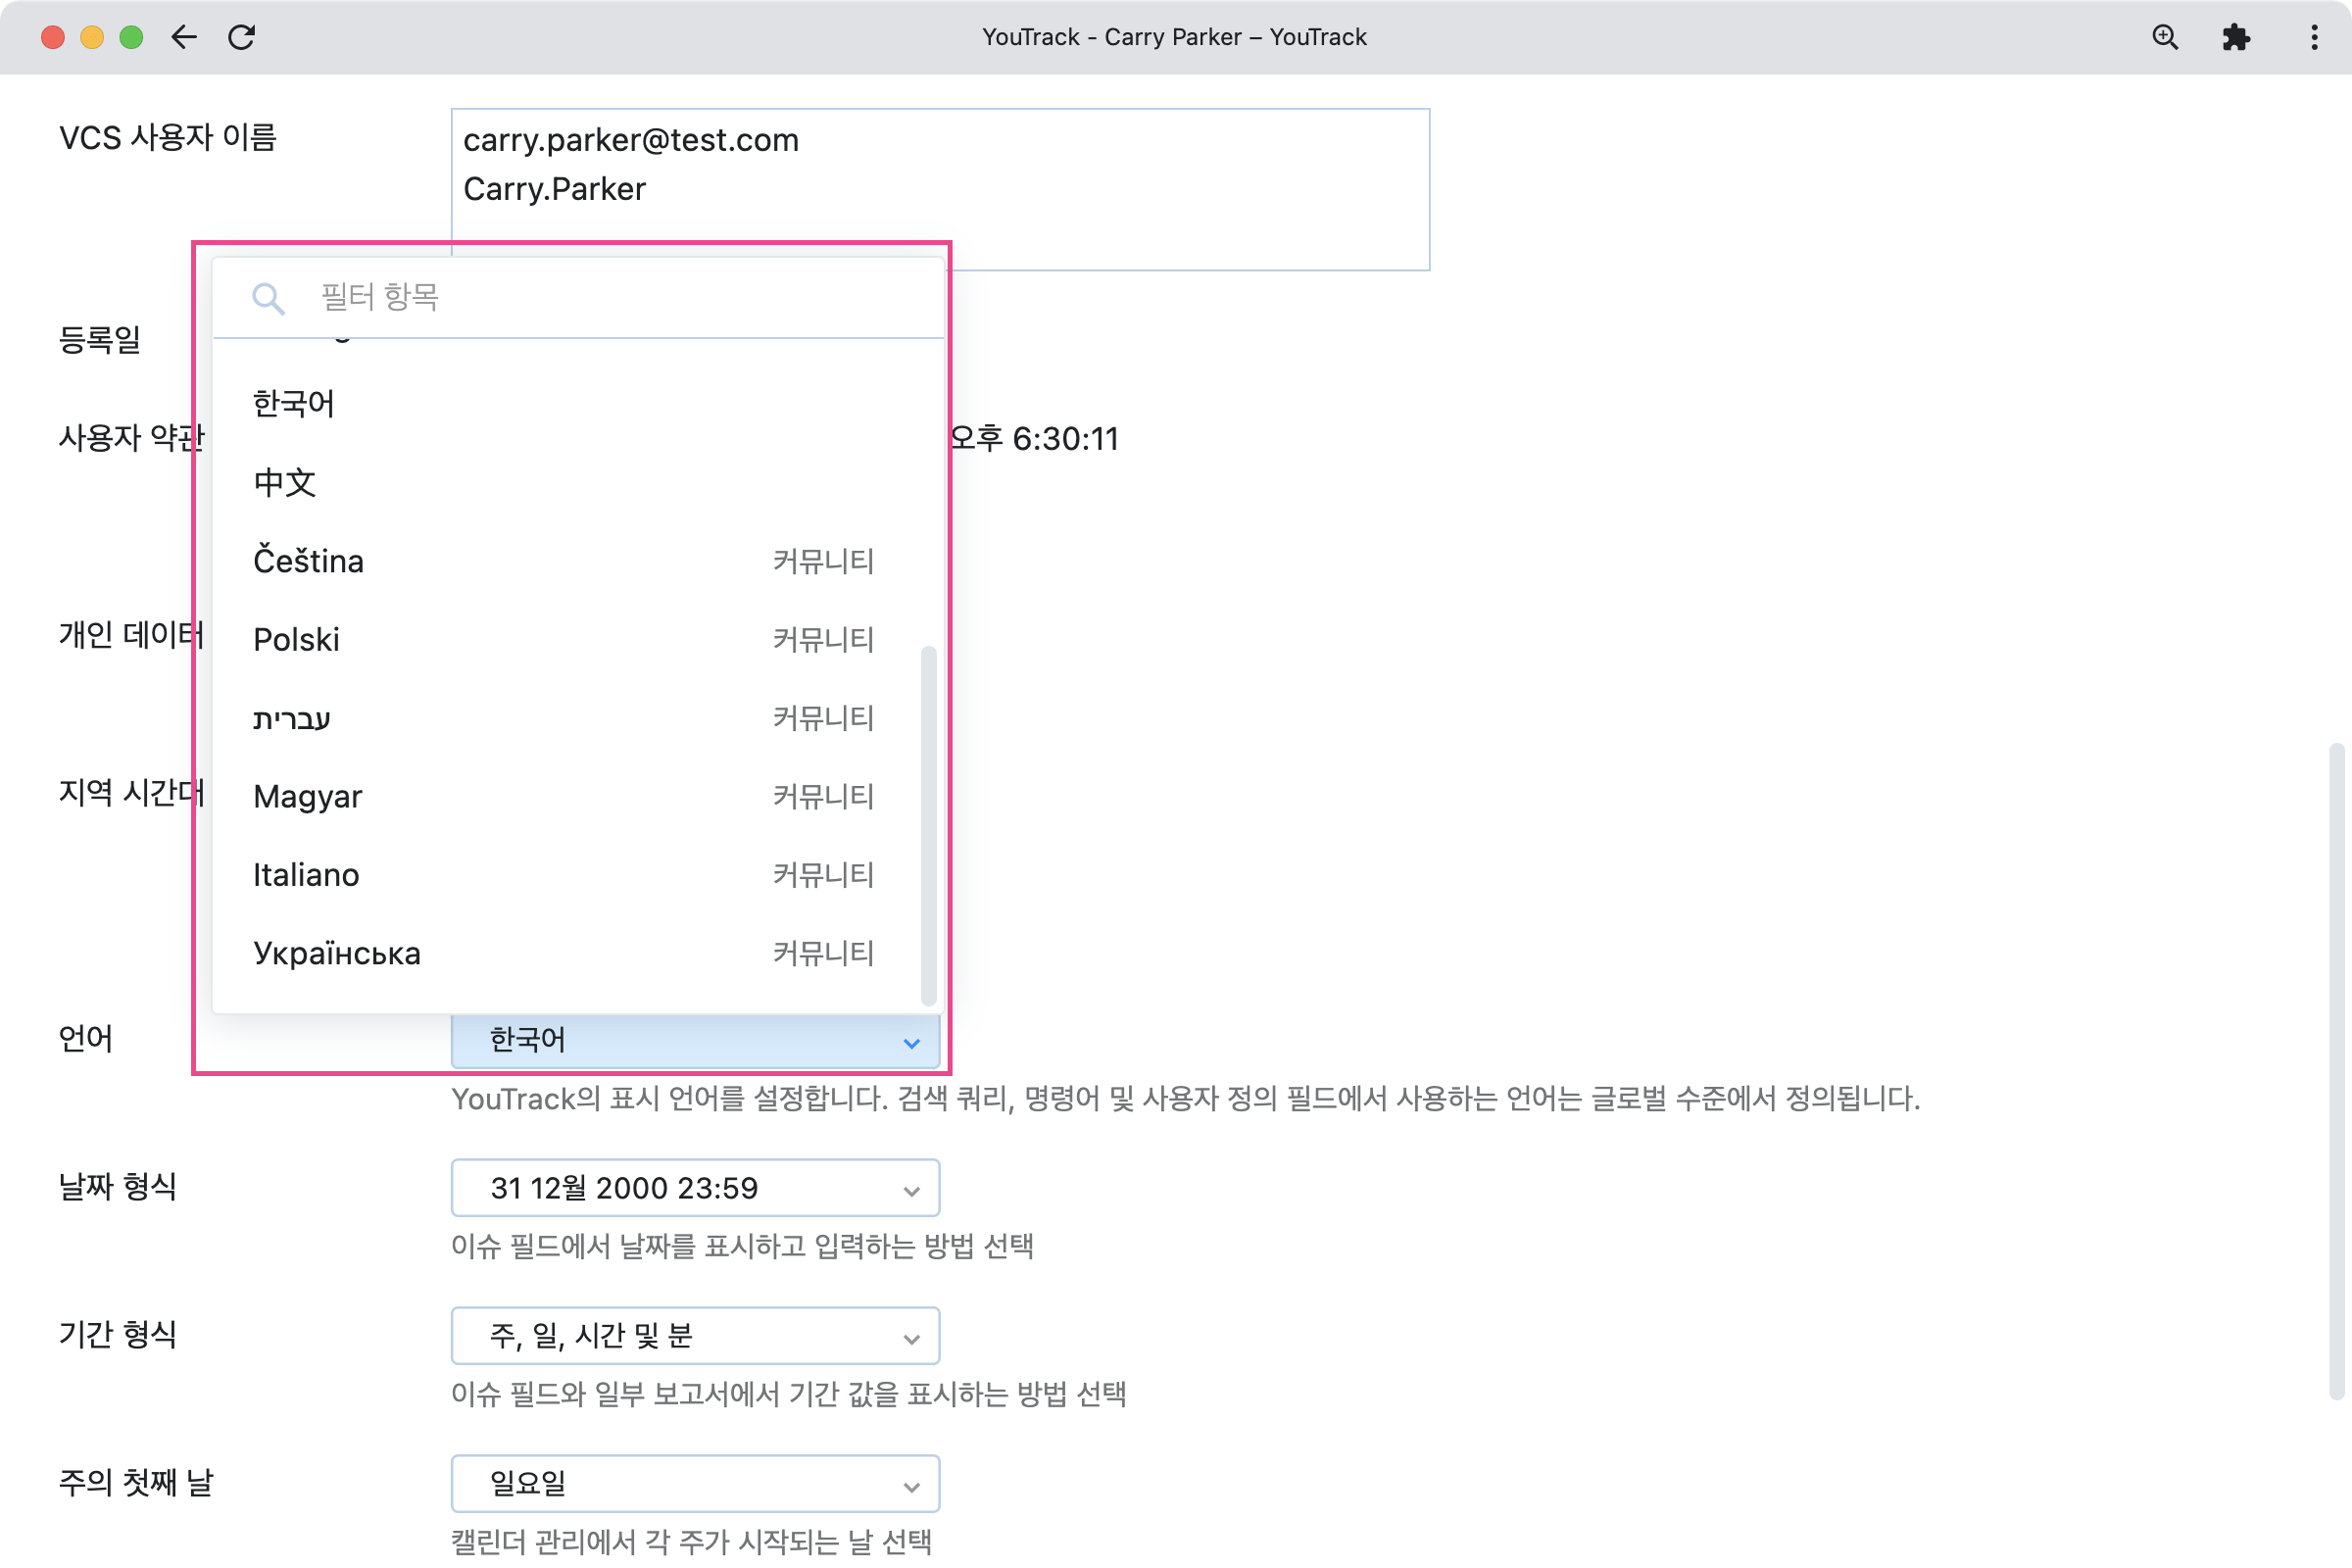Screen dimensions: 2352x1568
Task: Select the Magyar language option
Action: pos(306,796)
